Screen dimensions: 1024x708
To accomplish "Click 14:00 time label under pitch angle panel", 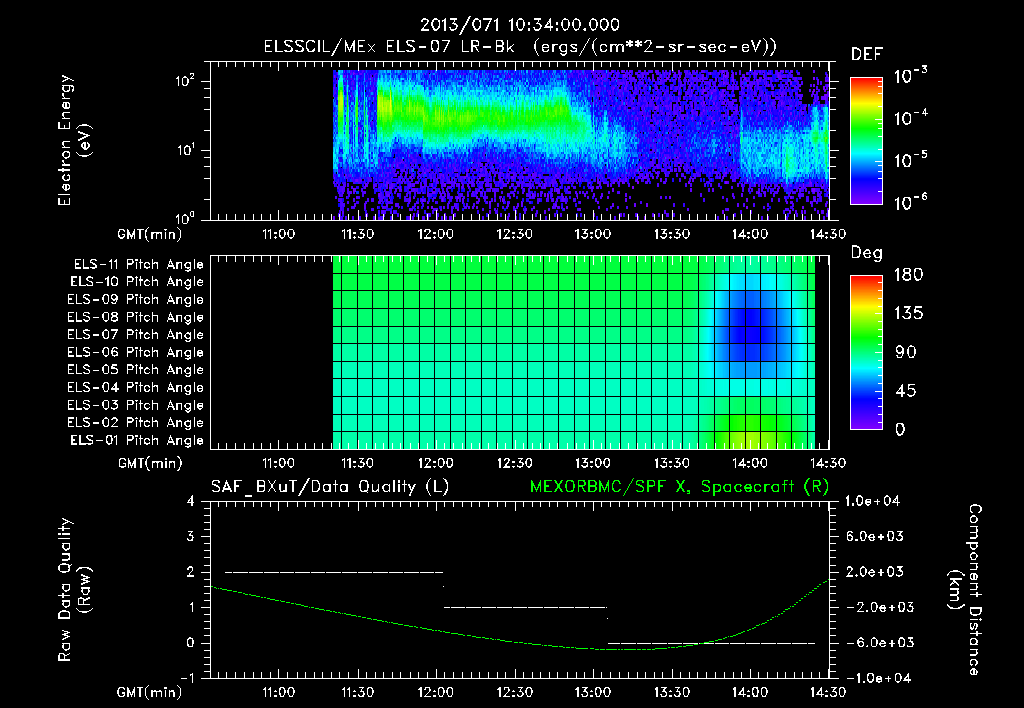I will pos(749,463).
